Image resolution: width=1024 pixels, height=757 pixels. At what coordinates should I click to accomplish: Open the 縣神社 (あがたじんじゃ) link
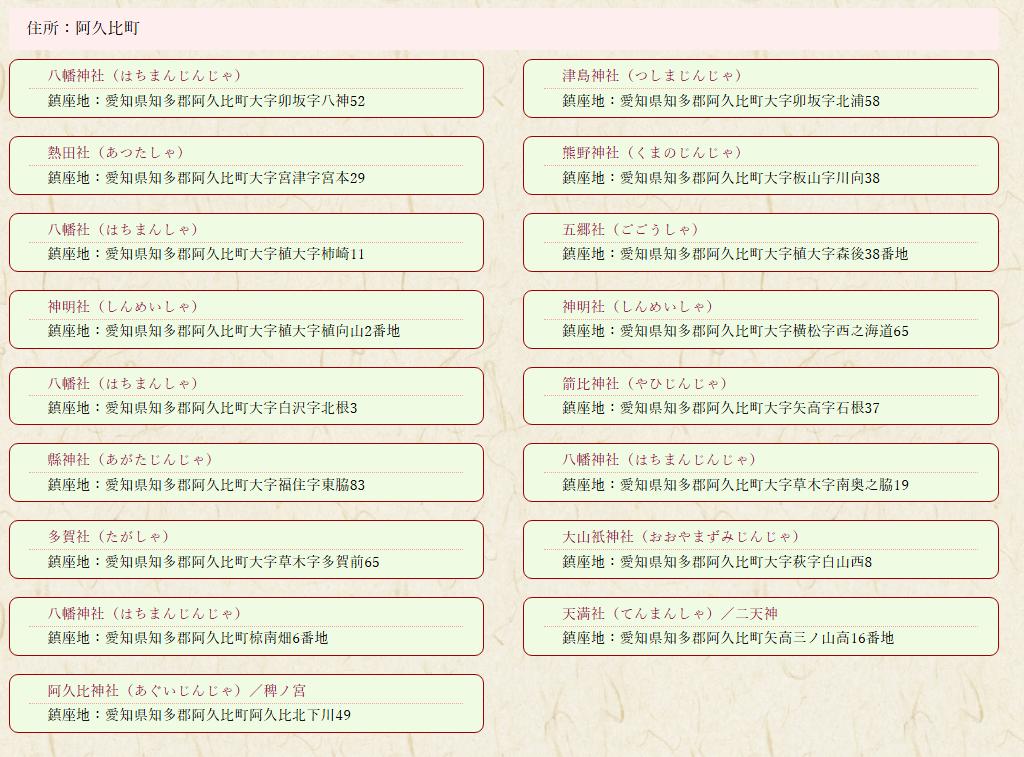click(130, 459)
